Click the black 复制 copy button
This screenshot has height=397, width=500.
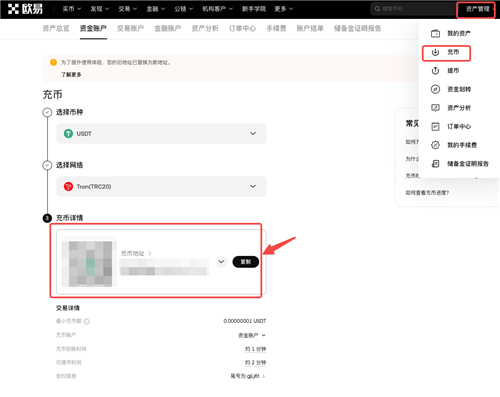click(x=246, y=262)
